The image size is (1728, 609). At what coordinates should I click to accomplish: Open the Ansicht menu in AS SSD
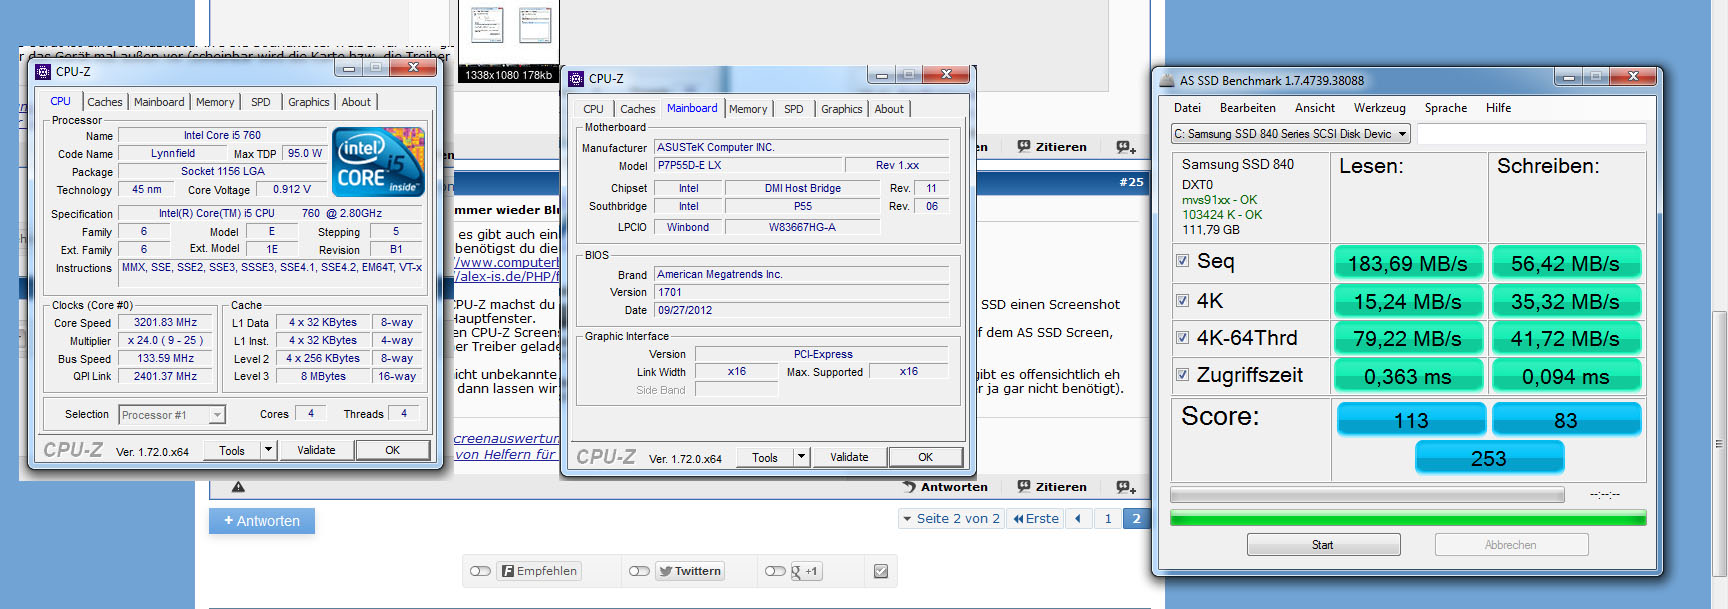coord(1315,108)
